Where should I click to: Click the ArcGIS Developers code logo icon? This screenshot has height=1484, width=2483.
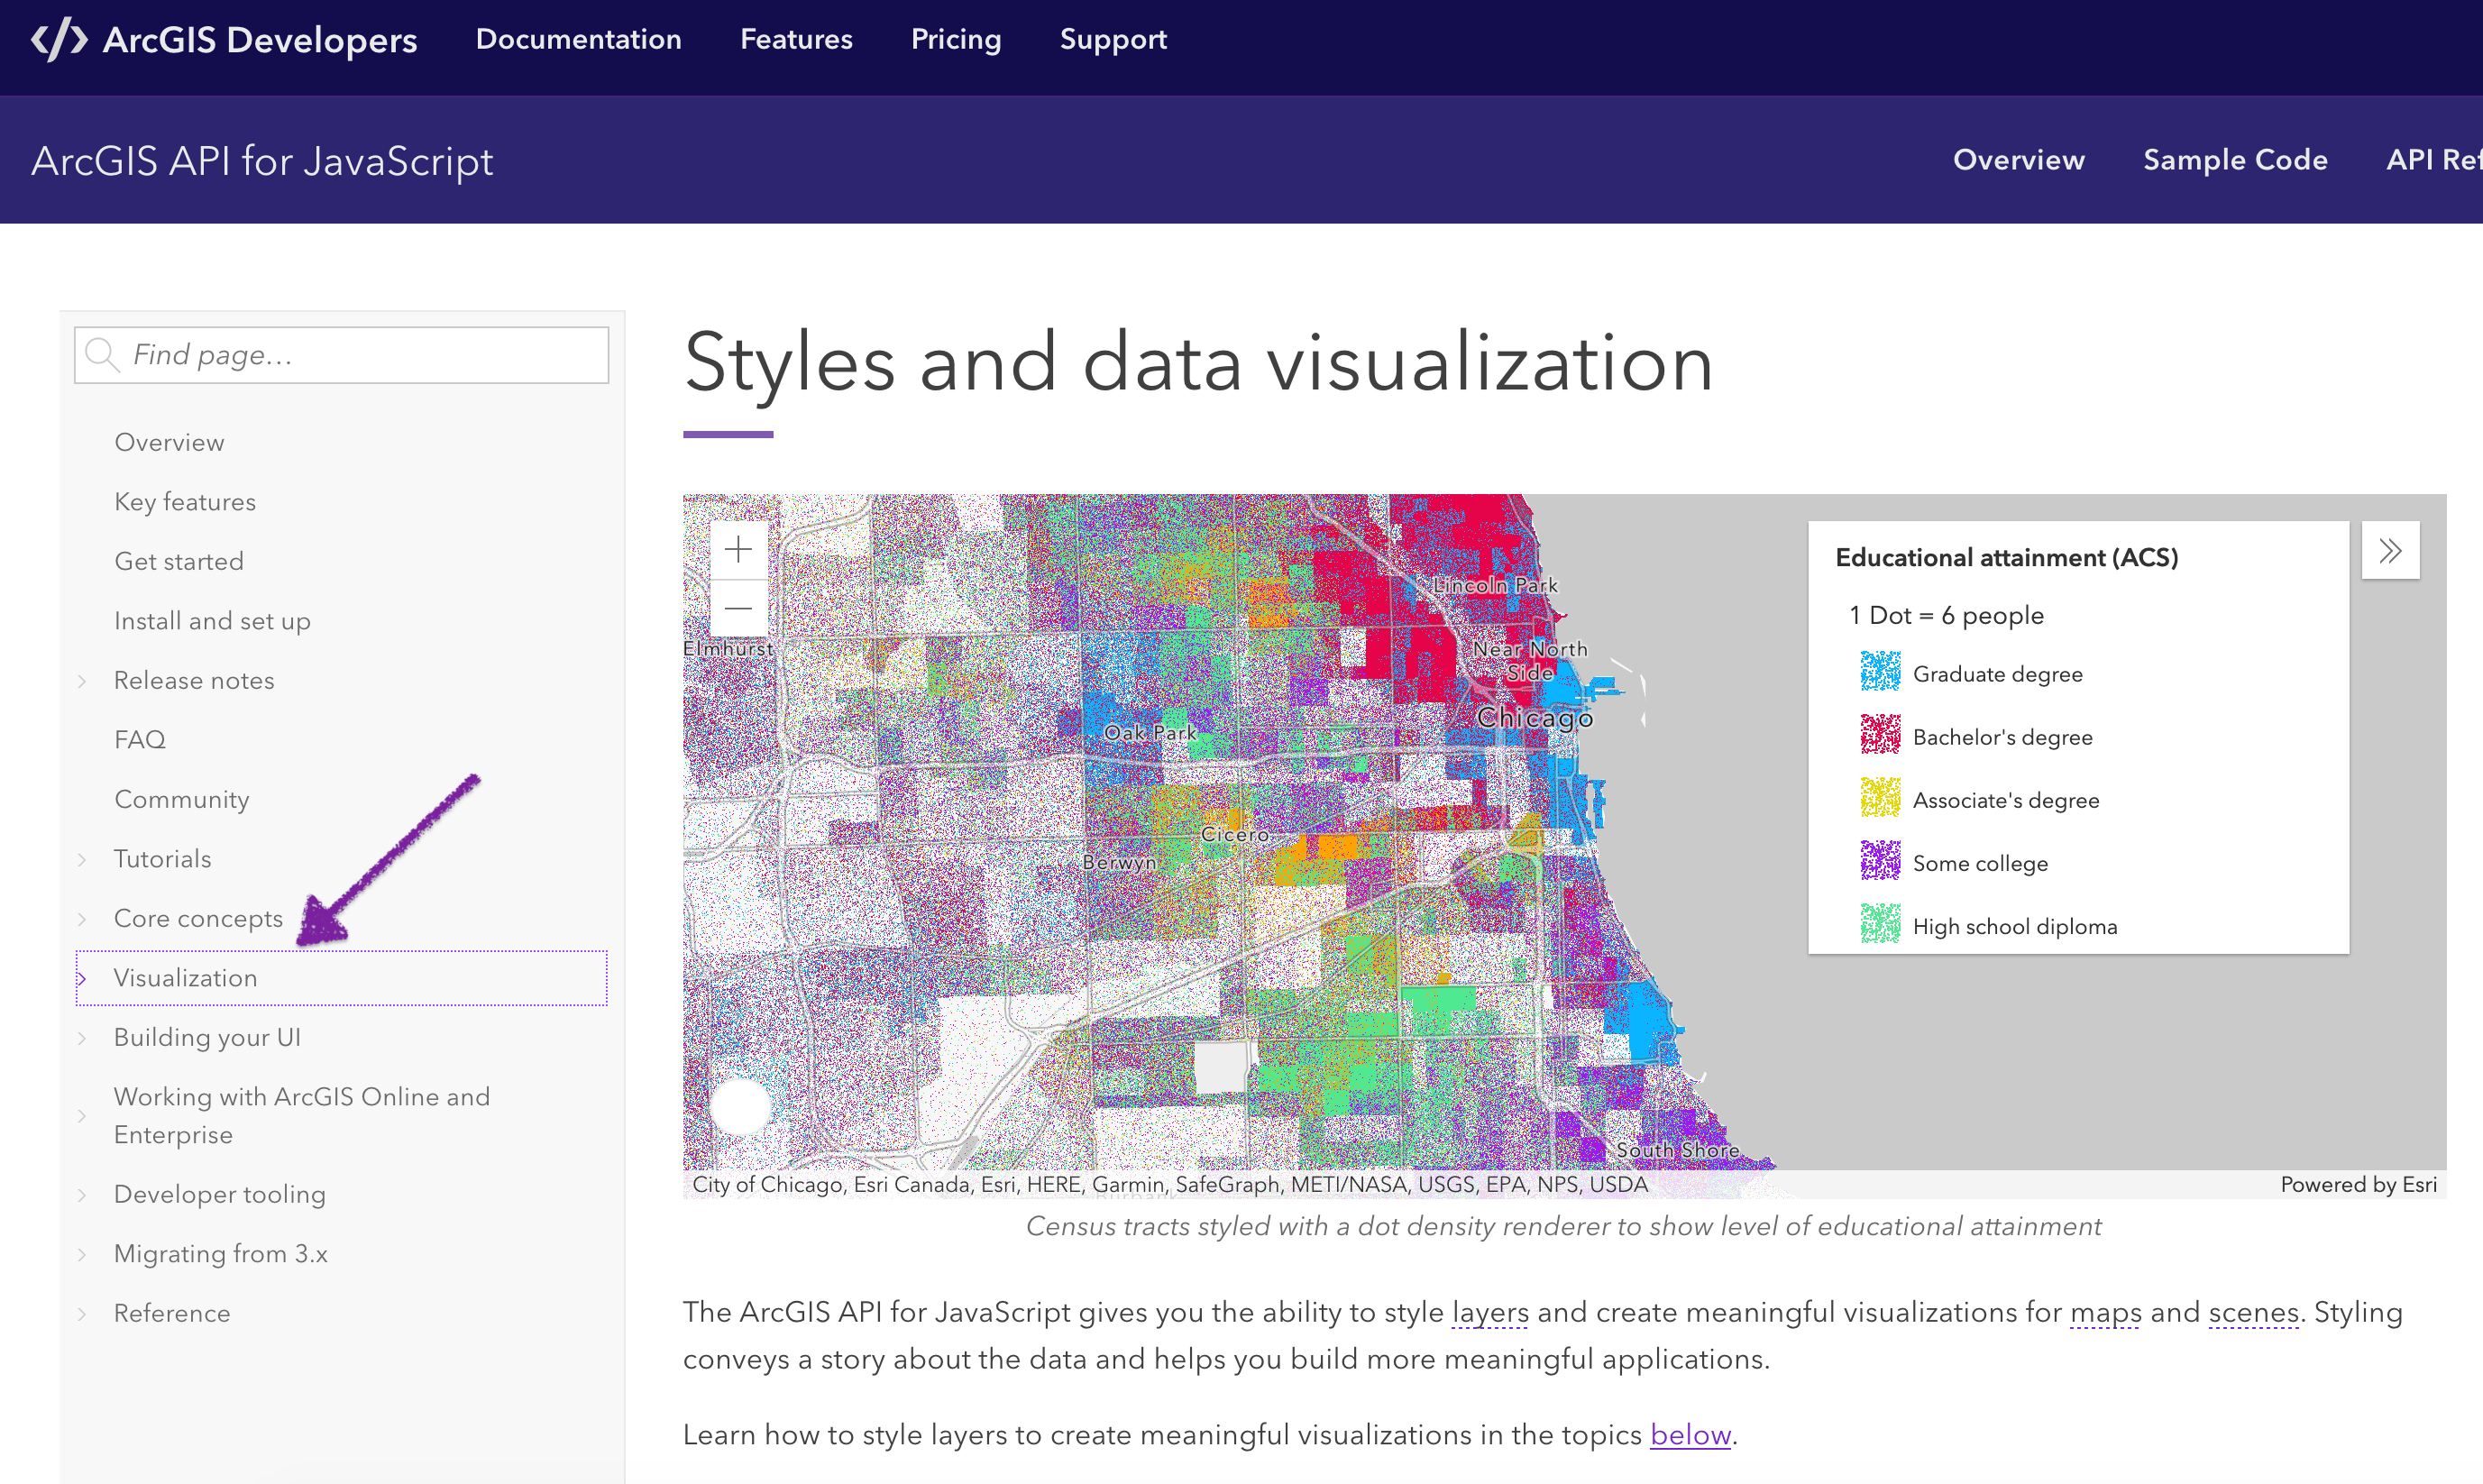tap(60, 40)
